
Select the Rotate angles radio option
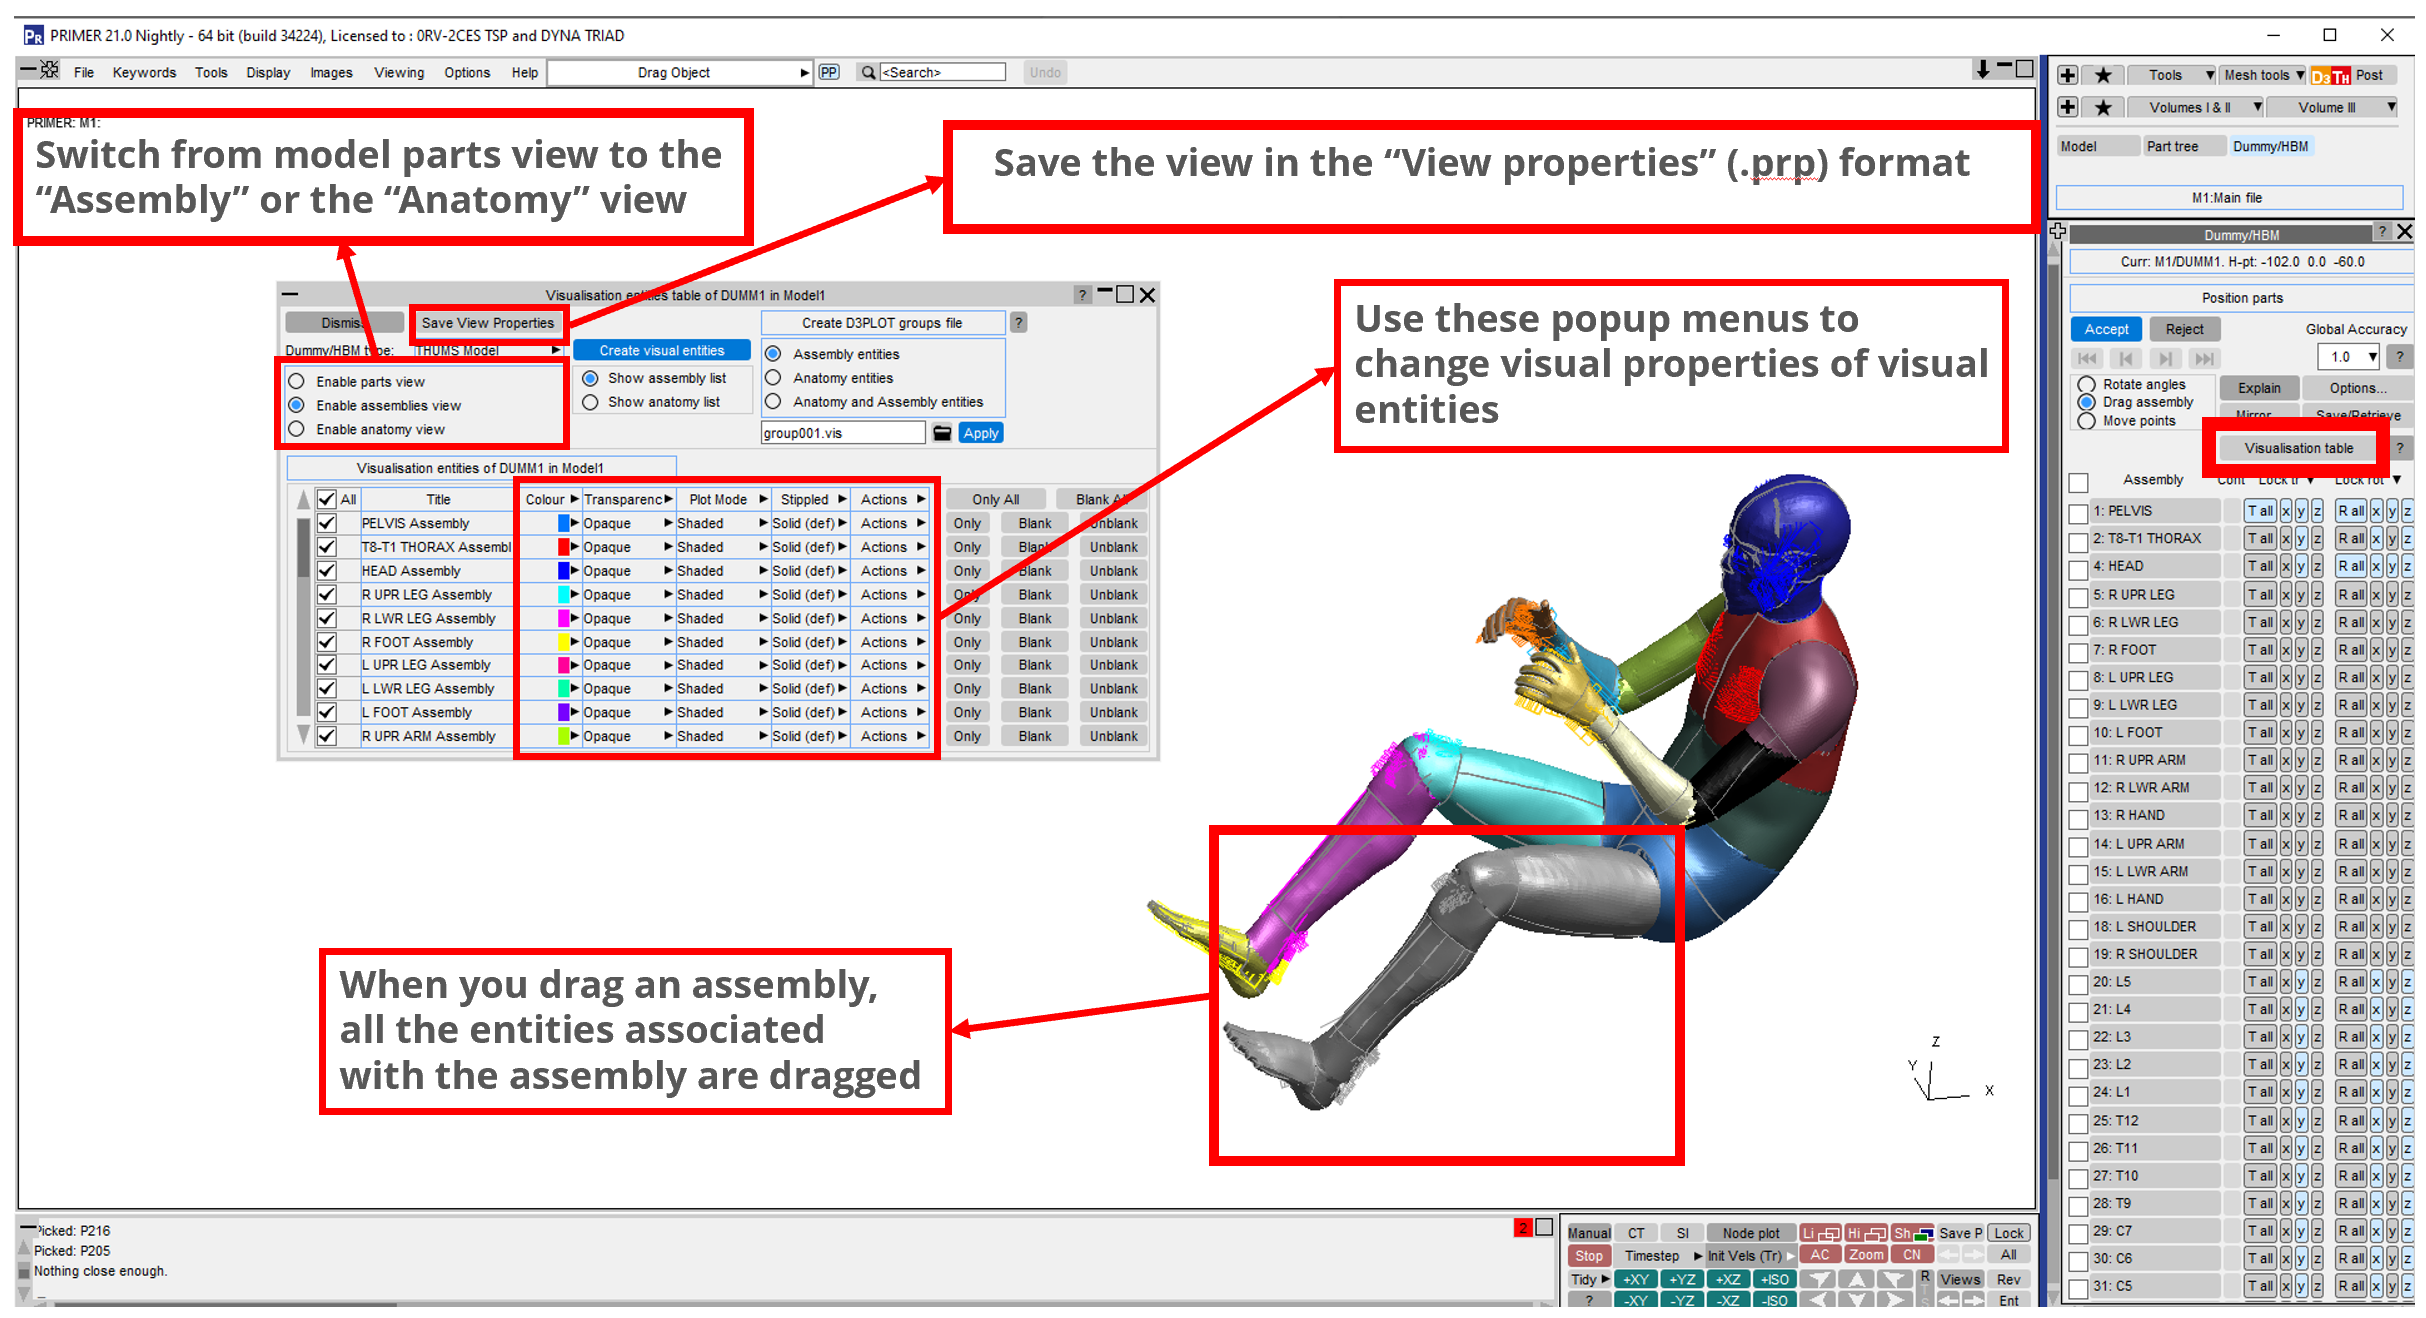pyautogui.click(x=2087, y=384)
